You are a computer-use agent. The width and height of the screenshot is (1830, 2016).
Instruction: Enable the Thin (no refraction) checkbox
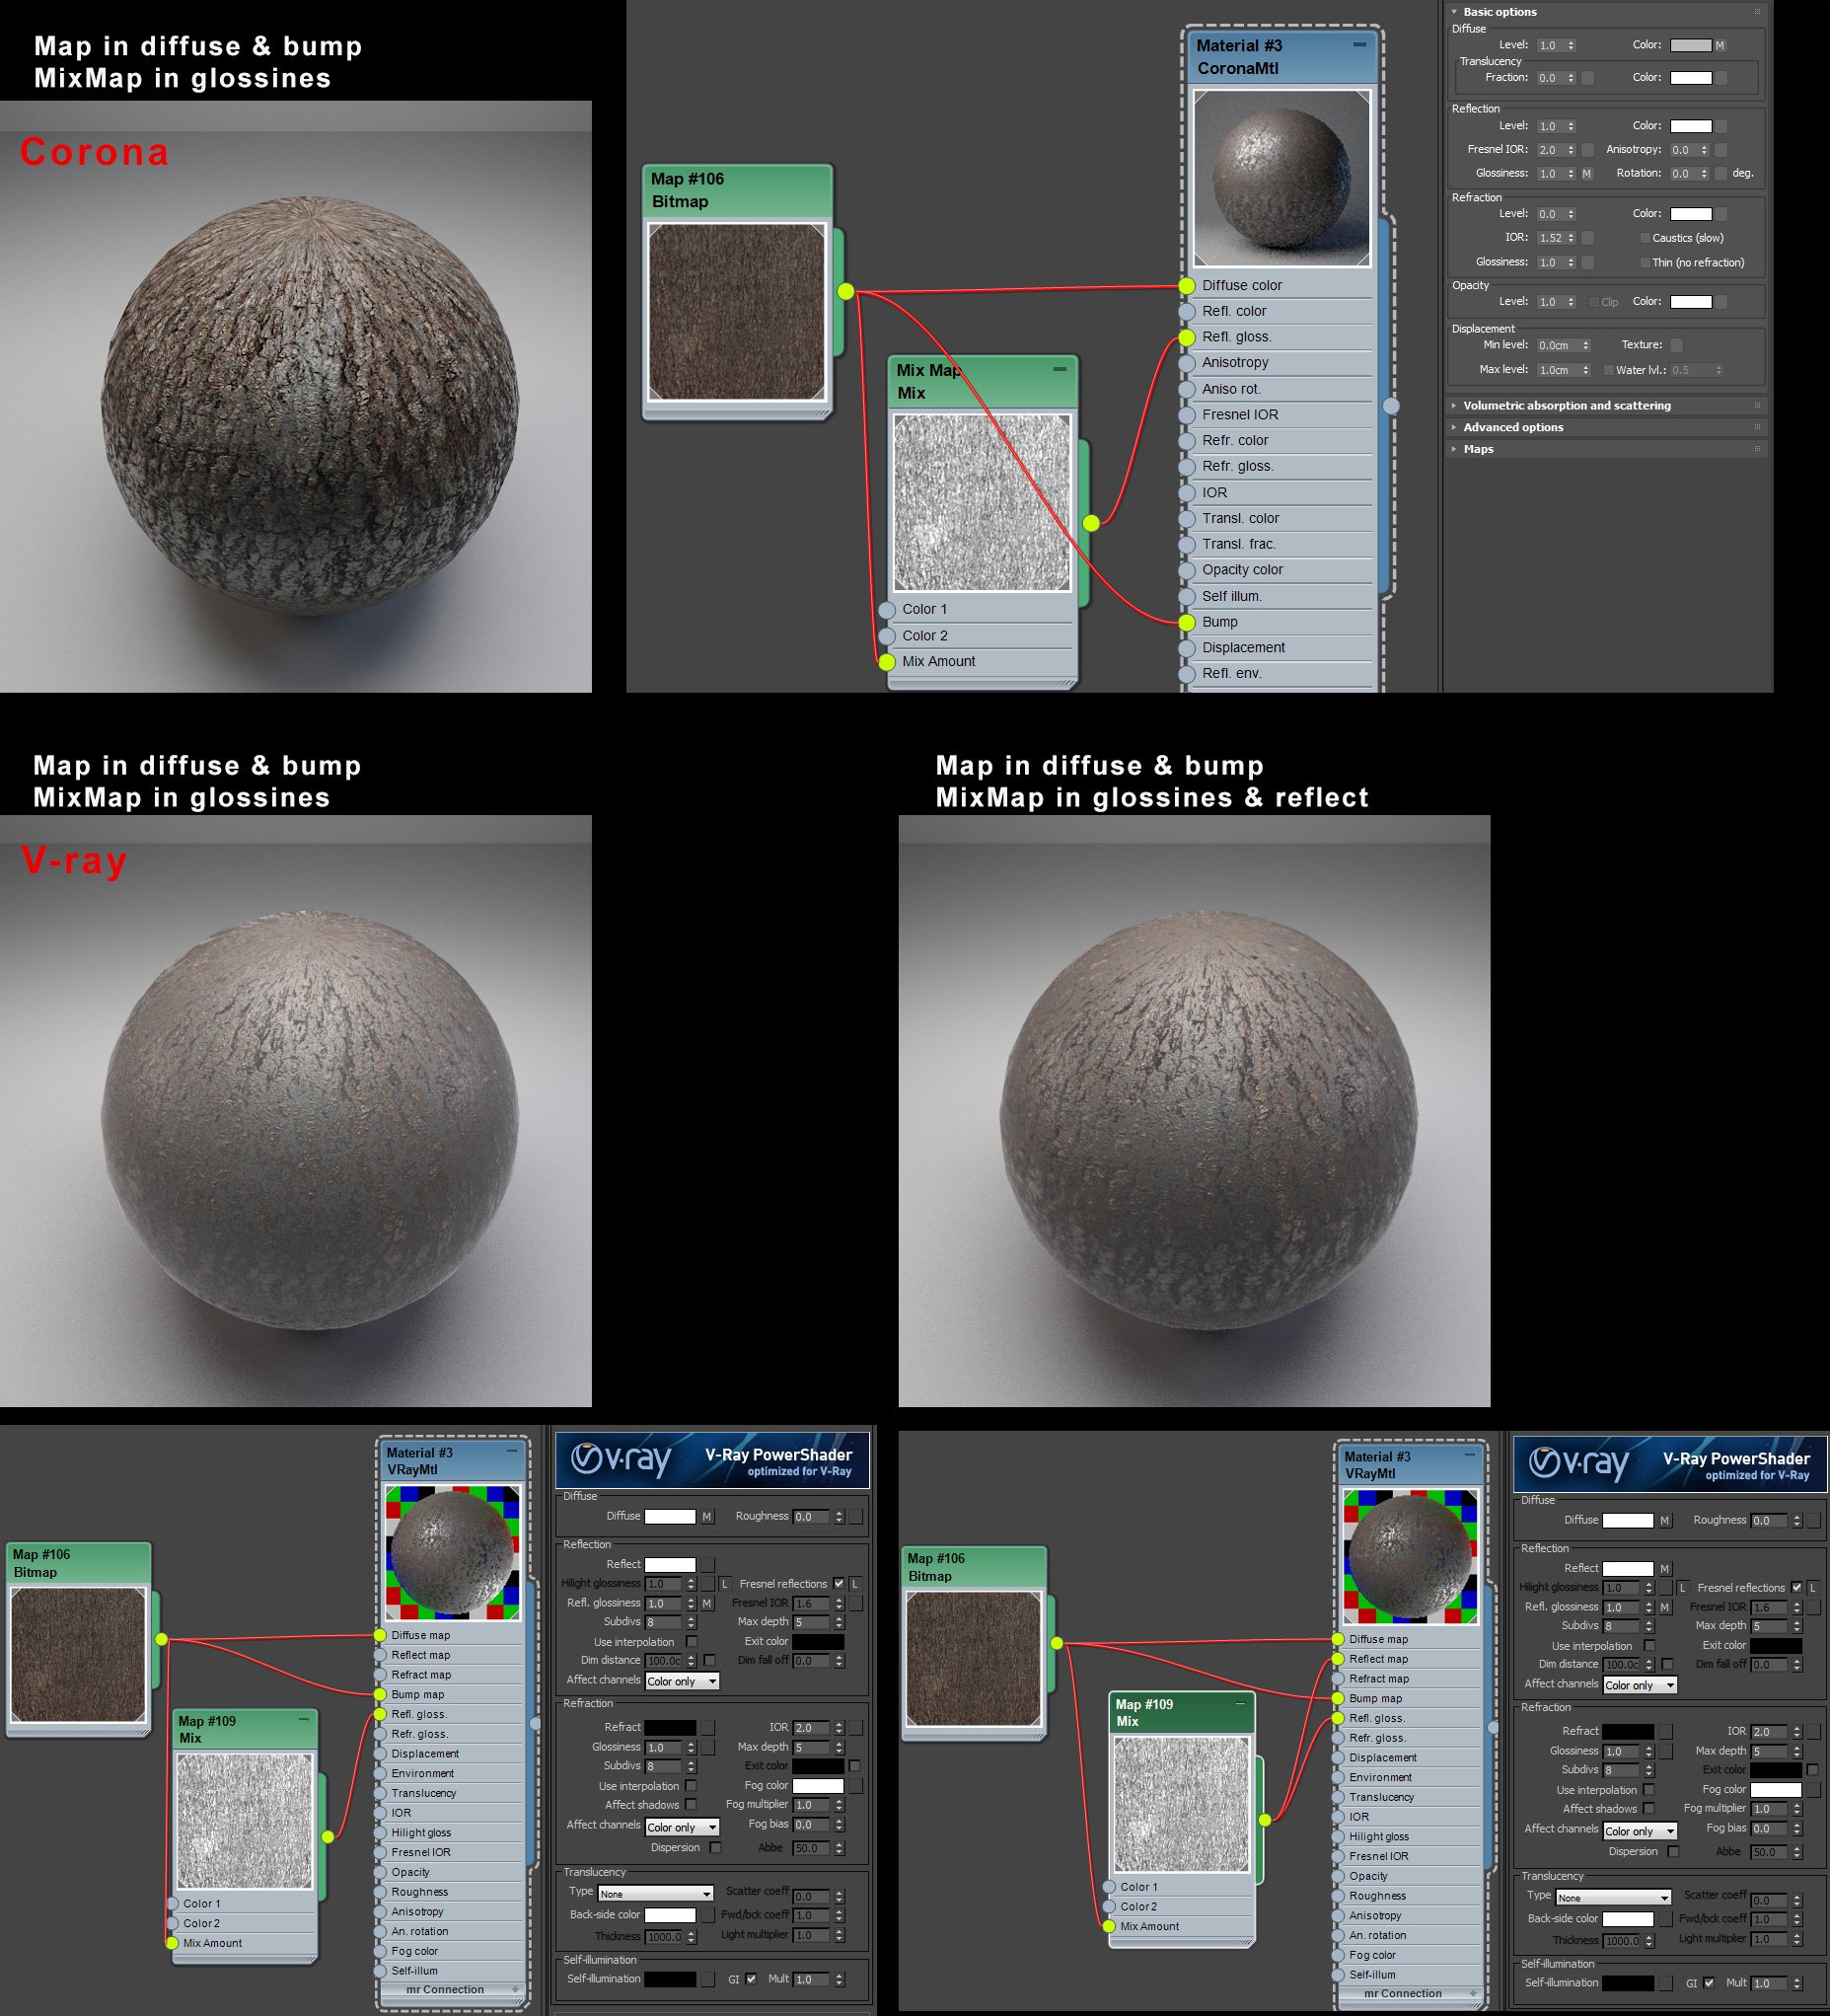coord(1645,263)
